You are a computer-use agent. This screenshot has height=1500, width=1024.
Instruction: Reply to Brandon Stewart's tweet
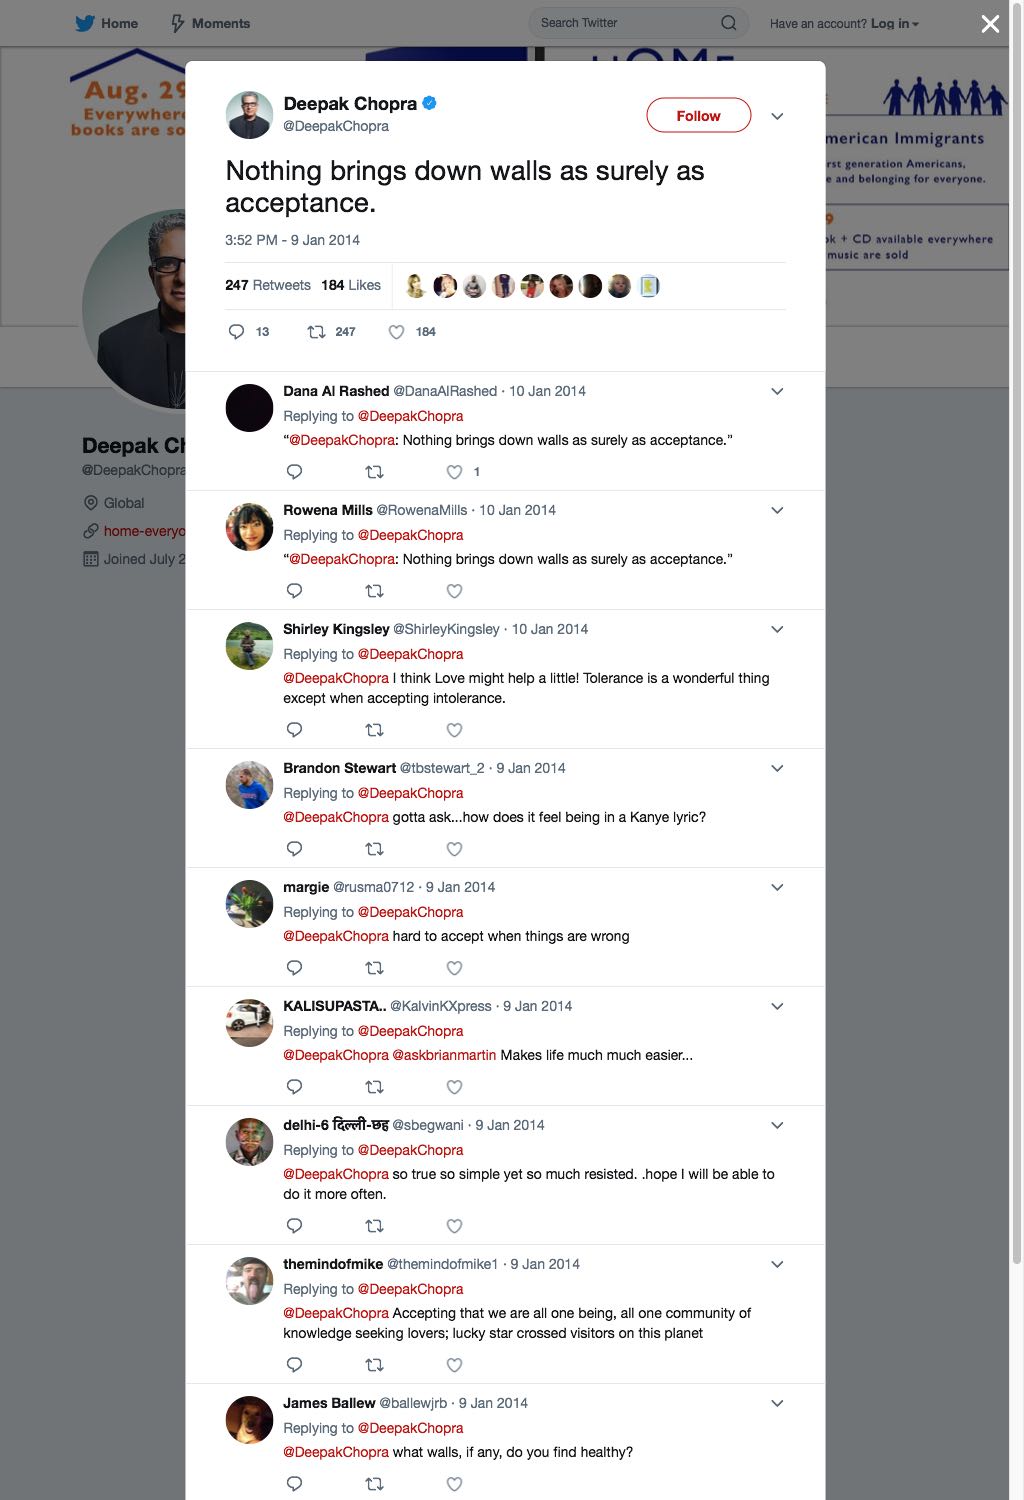point(294,849)
